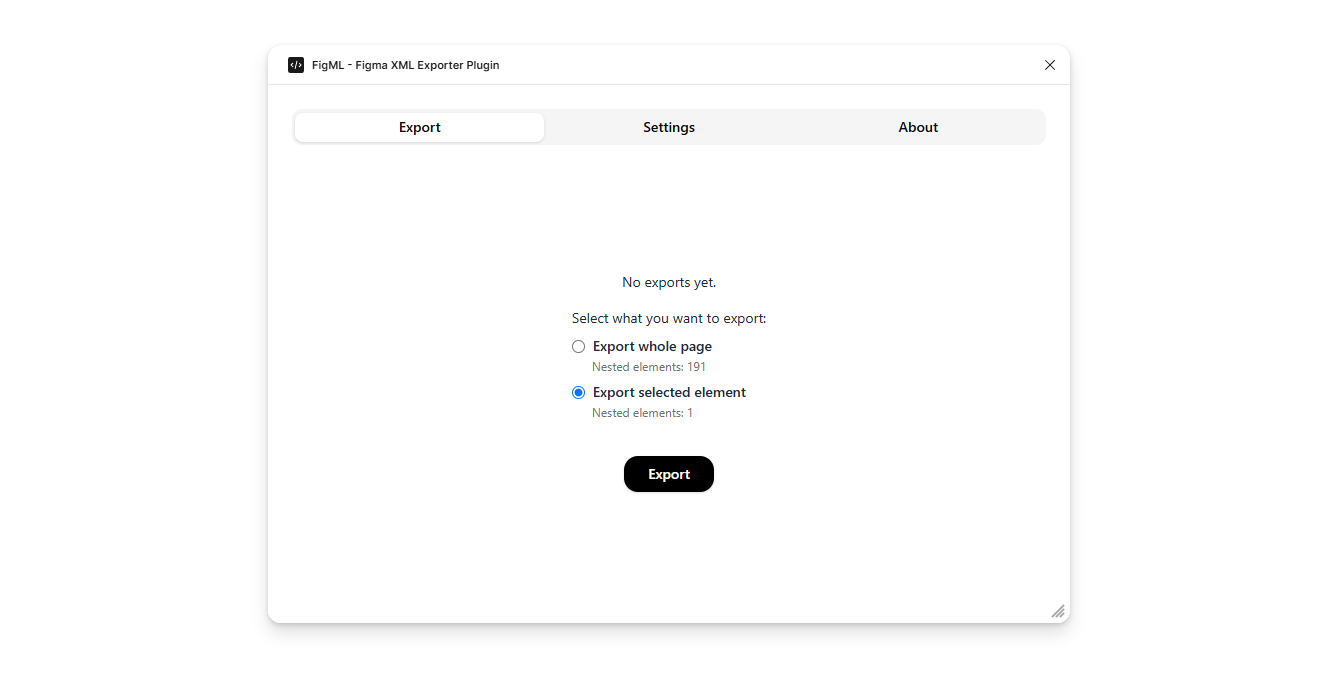Switch to the Export tab
Screen dimensions: 1319x687
(x=419, y=127)
